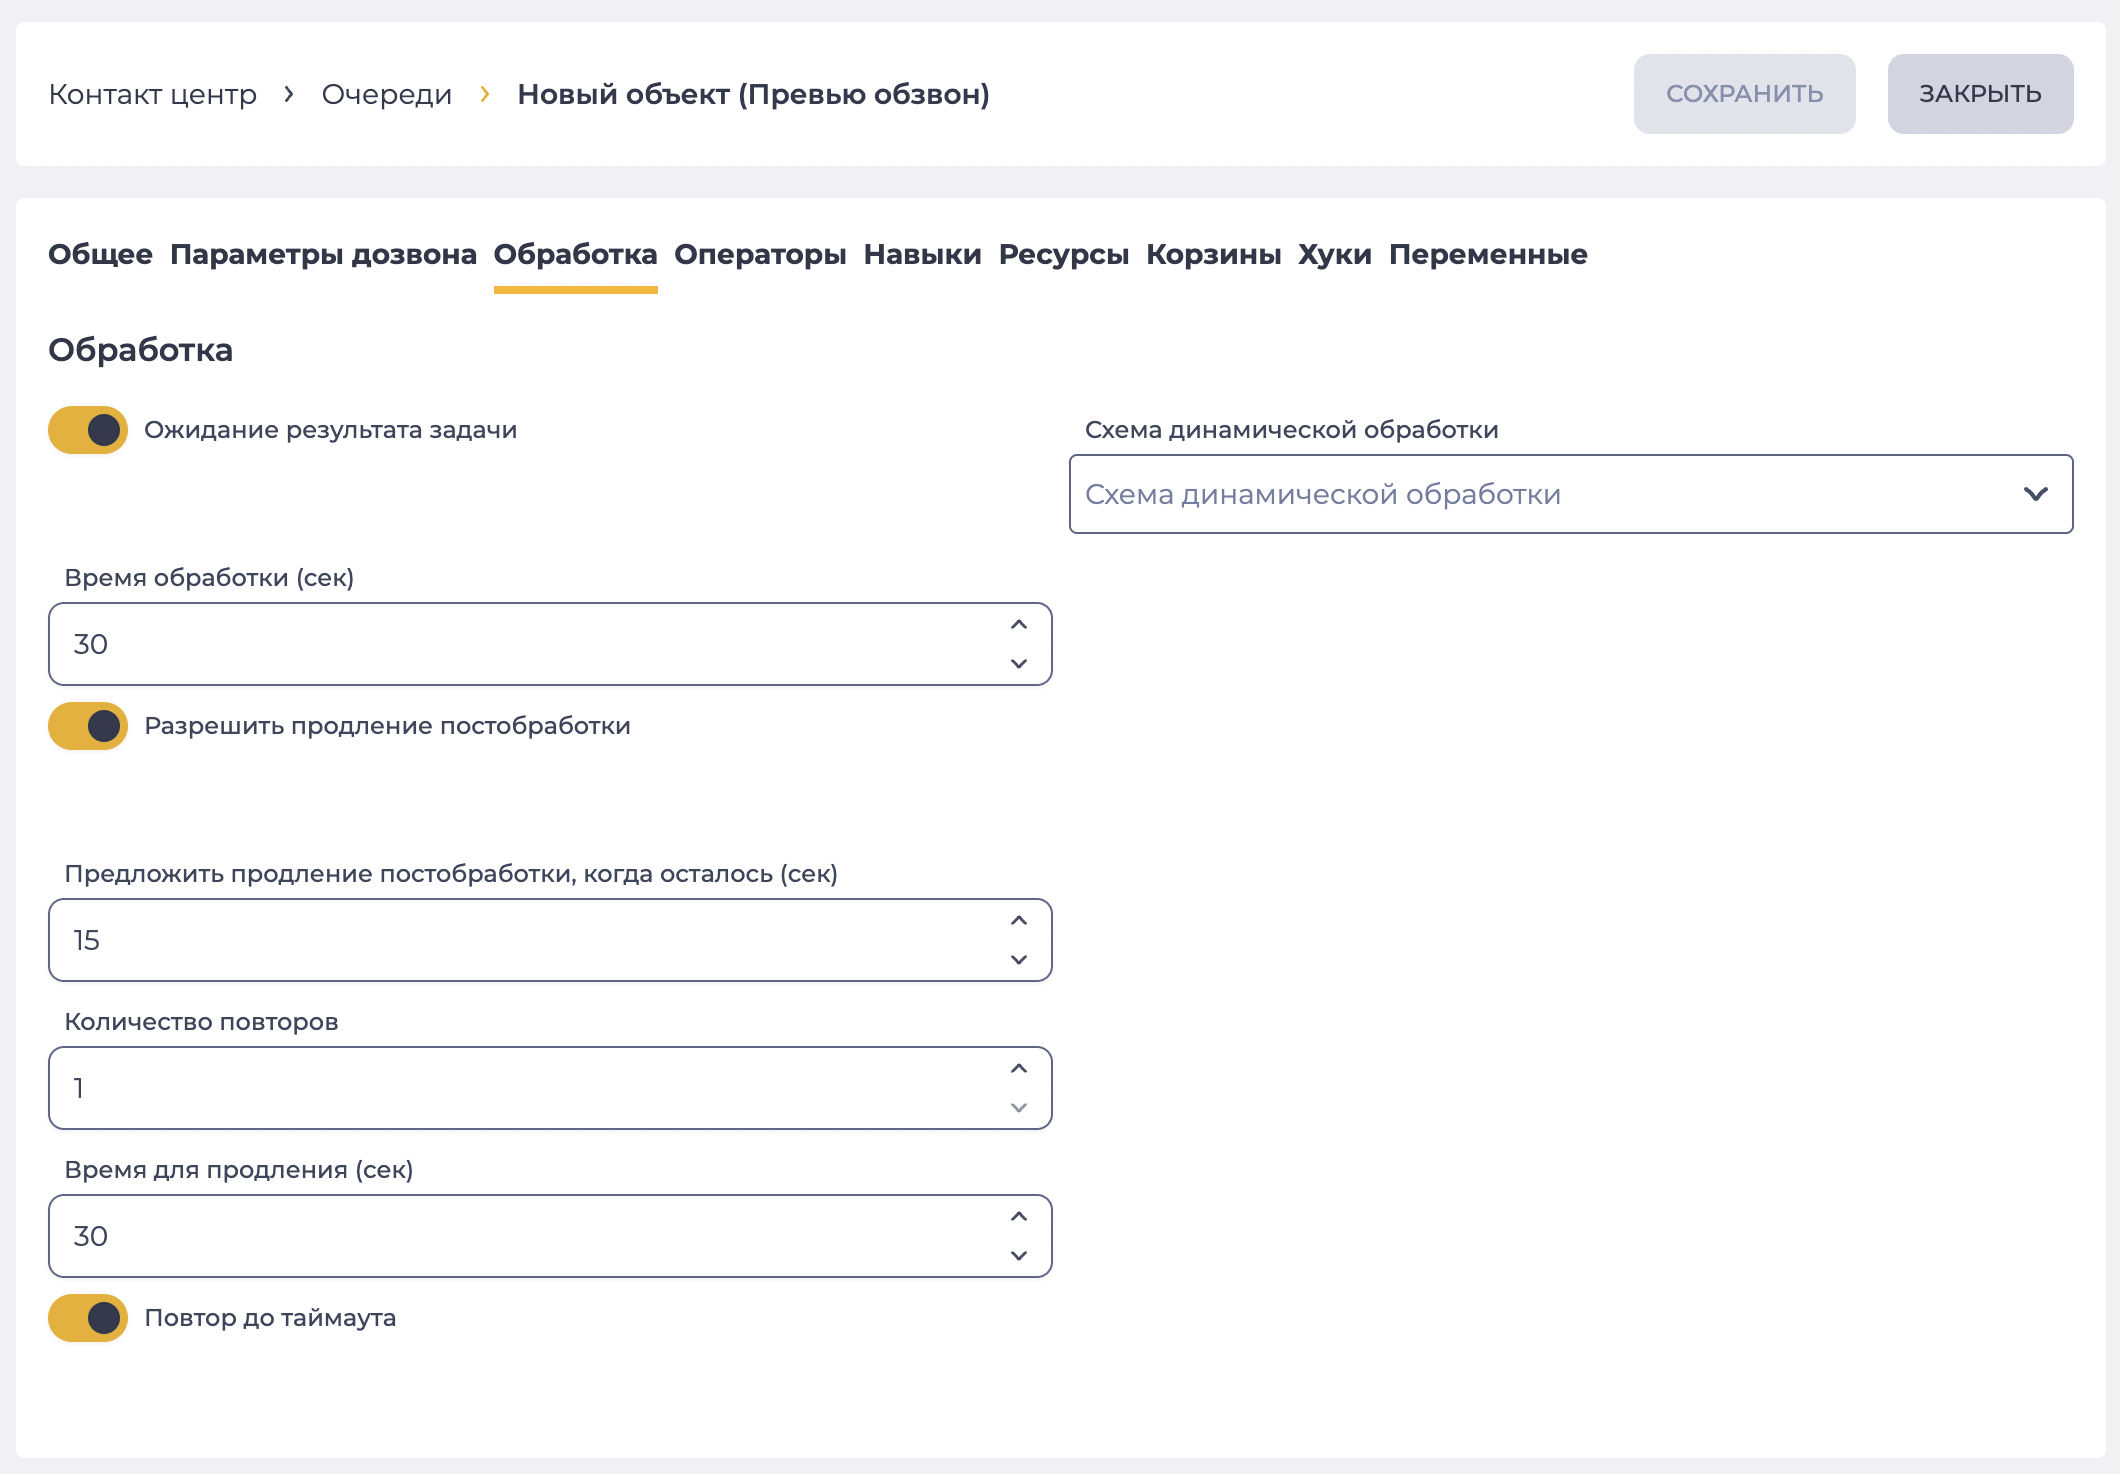Decrease processing time with the down arrow

tap(1019, 663)
